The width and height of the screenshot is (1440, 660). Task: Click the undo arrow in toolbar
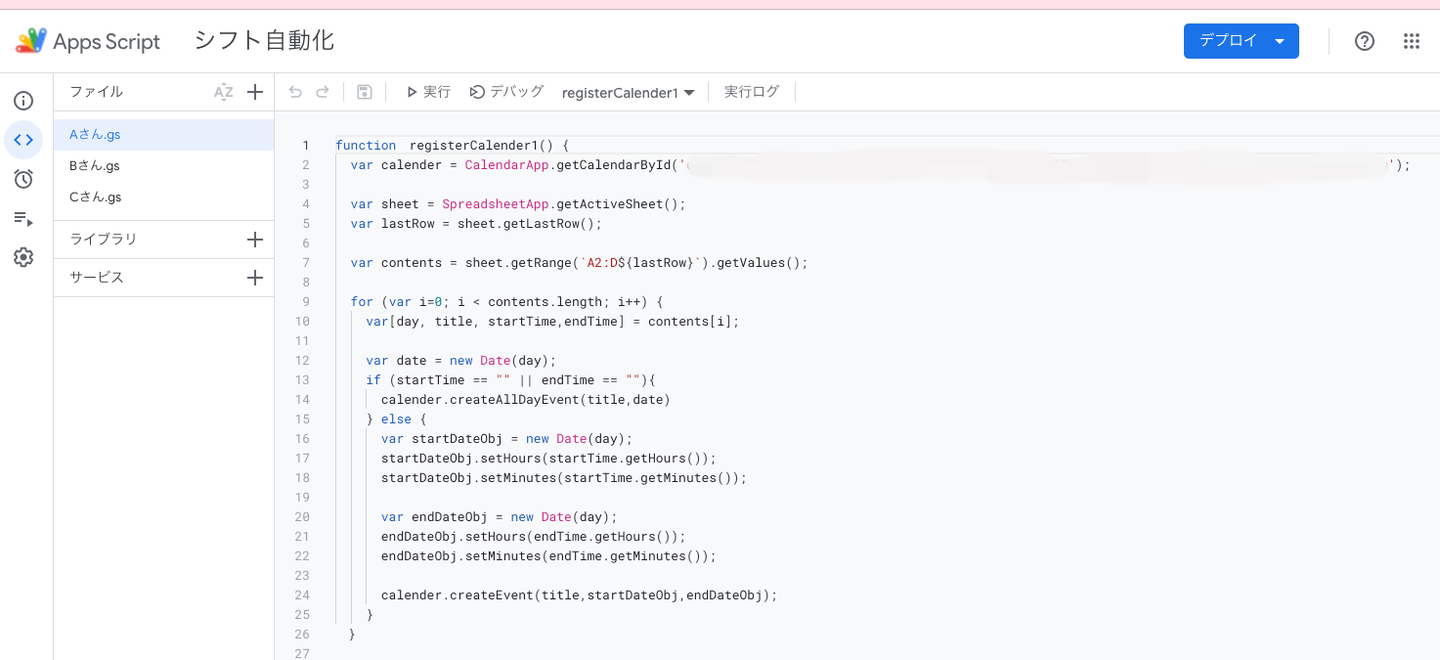pyautogui.click(x=295, y=92)
